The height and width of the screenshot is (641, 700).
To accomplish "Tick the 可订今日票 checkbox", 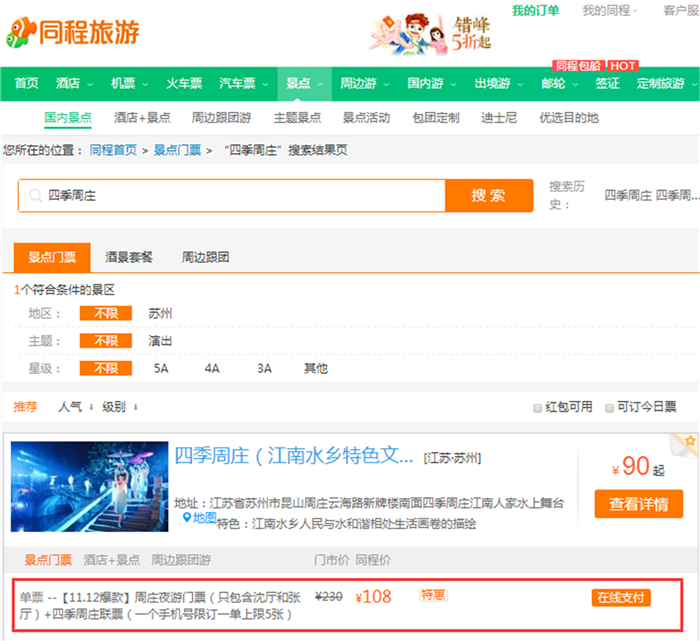I will [x=608, y=408].
